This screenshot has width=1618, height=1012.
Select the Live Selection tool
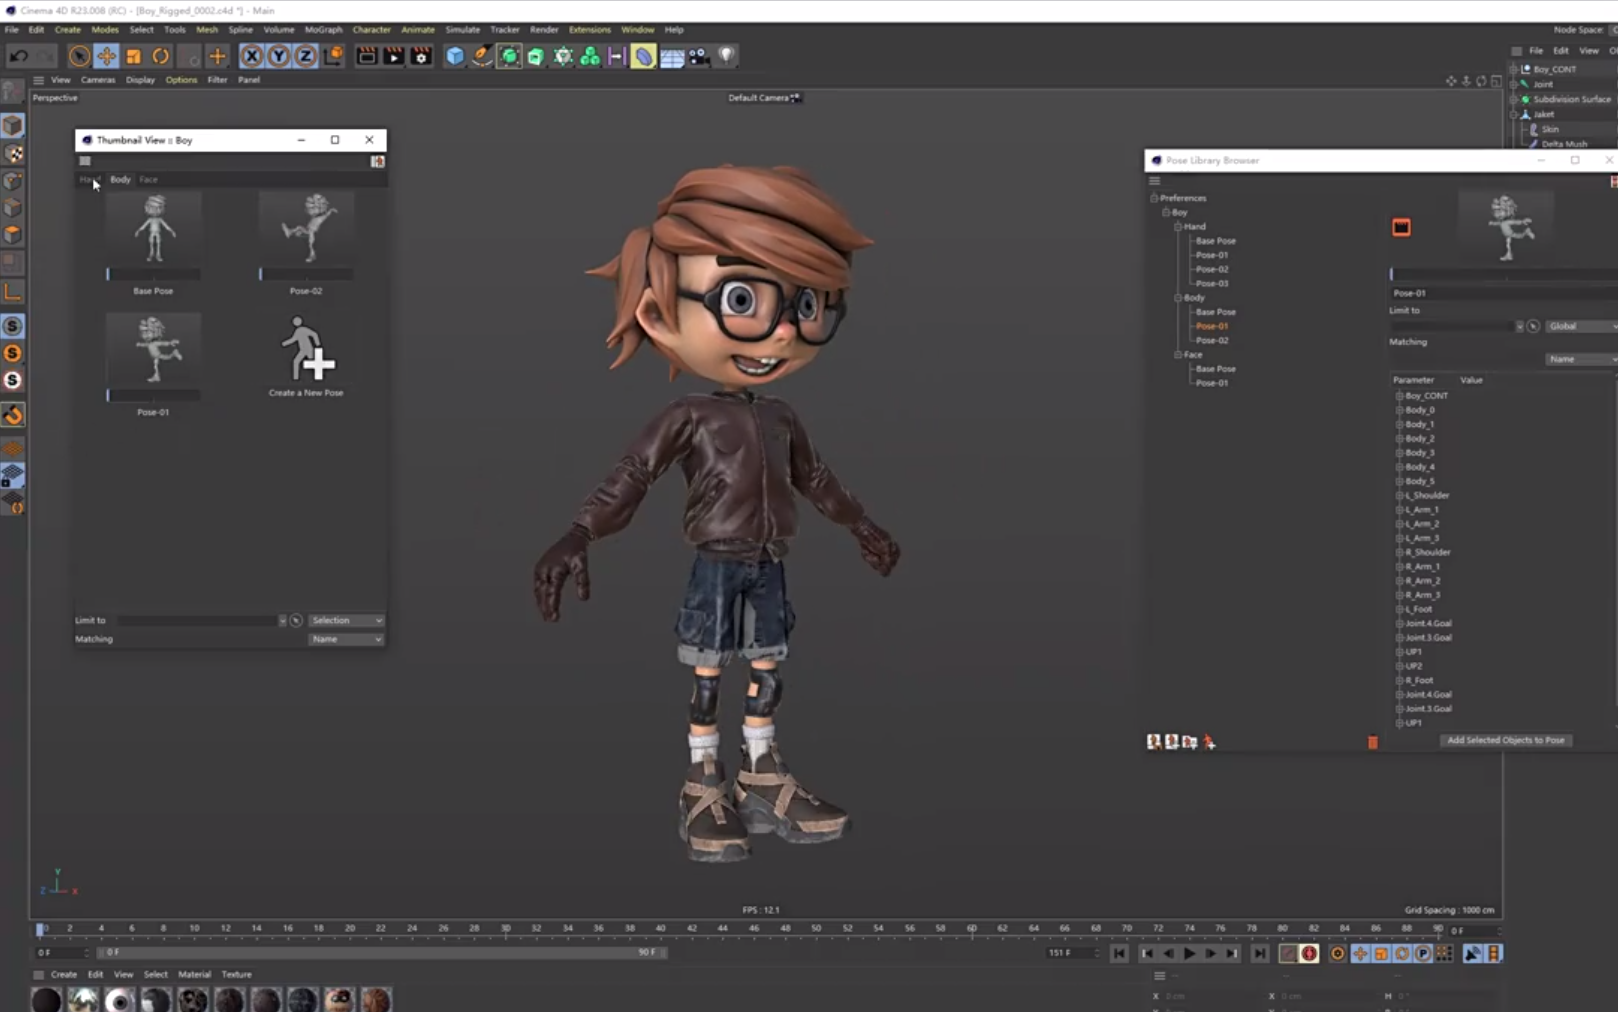point(79,56)
